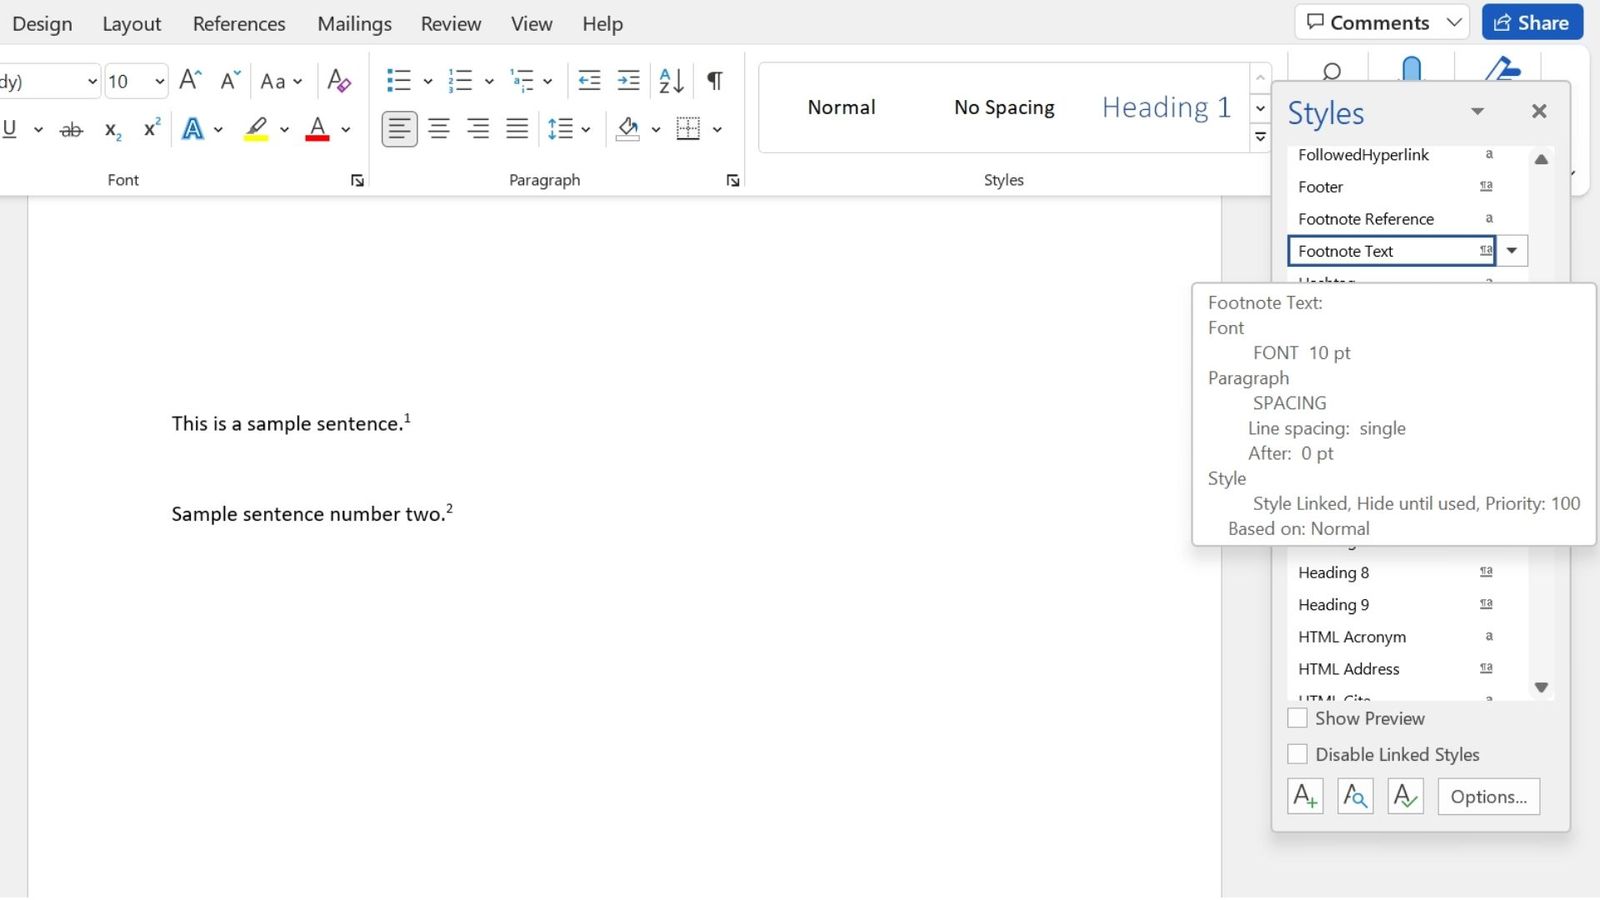The width and height of the screenshot is (1600, 900).
Task: Expand the Footnote Text style dropdown arrow
Action: 1512,251
